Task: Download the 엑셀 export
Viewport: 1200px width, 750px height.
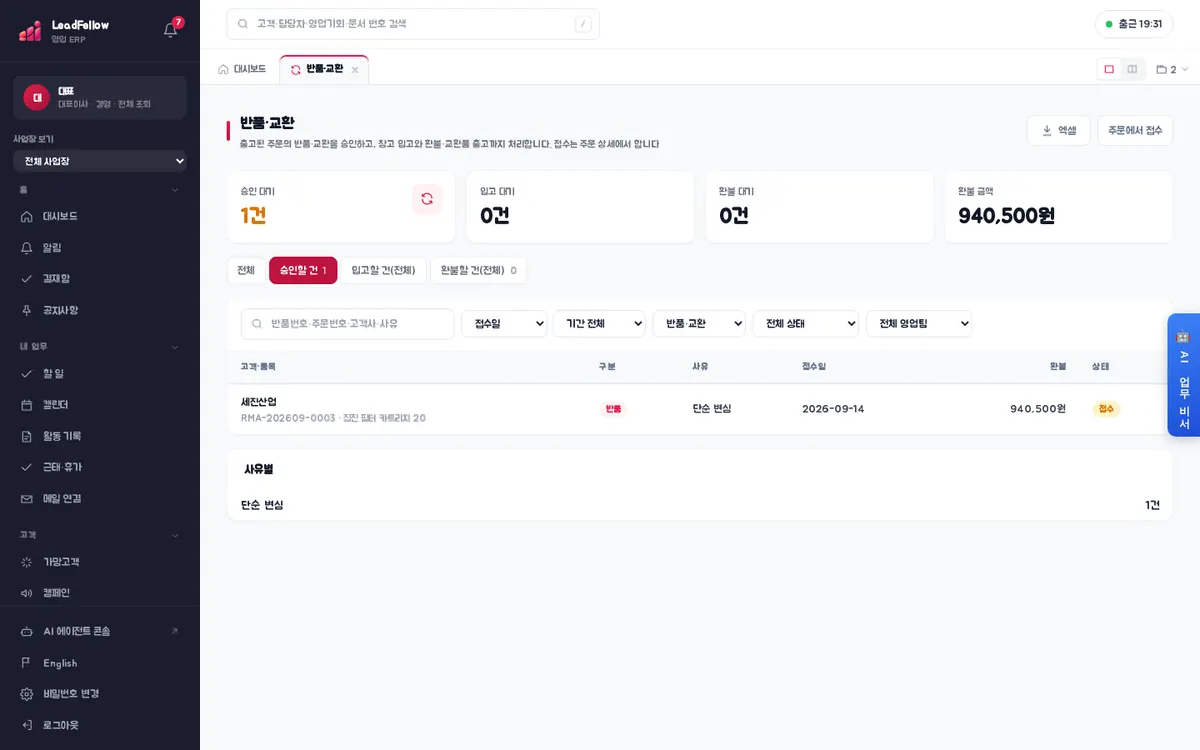Action: pos(1058,130)
